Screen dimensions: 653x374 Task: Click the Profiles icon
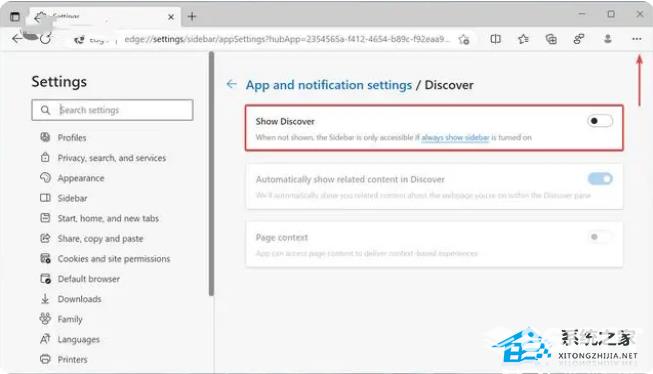coord(45,137)
